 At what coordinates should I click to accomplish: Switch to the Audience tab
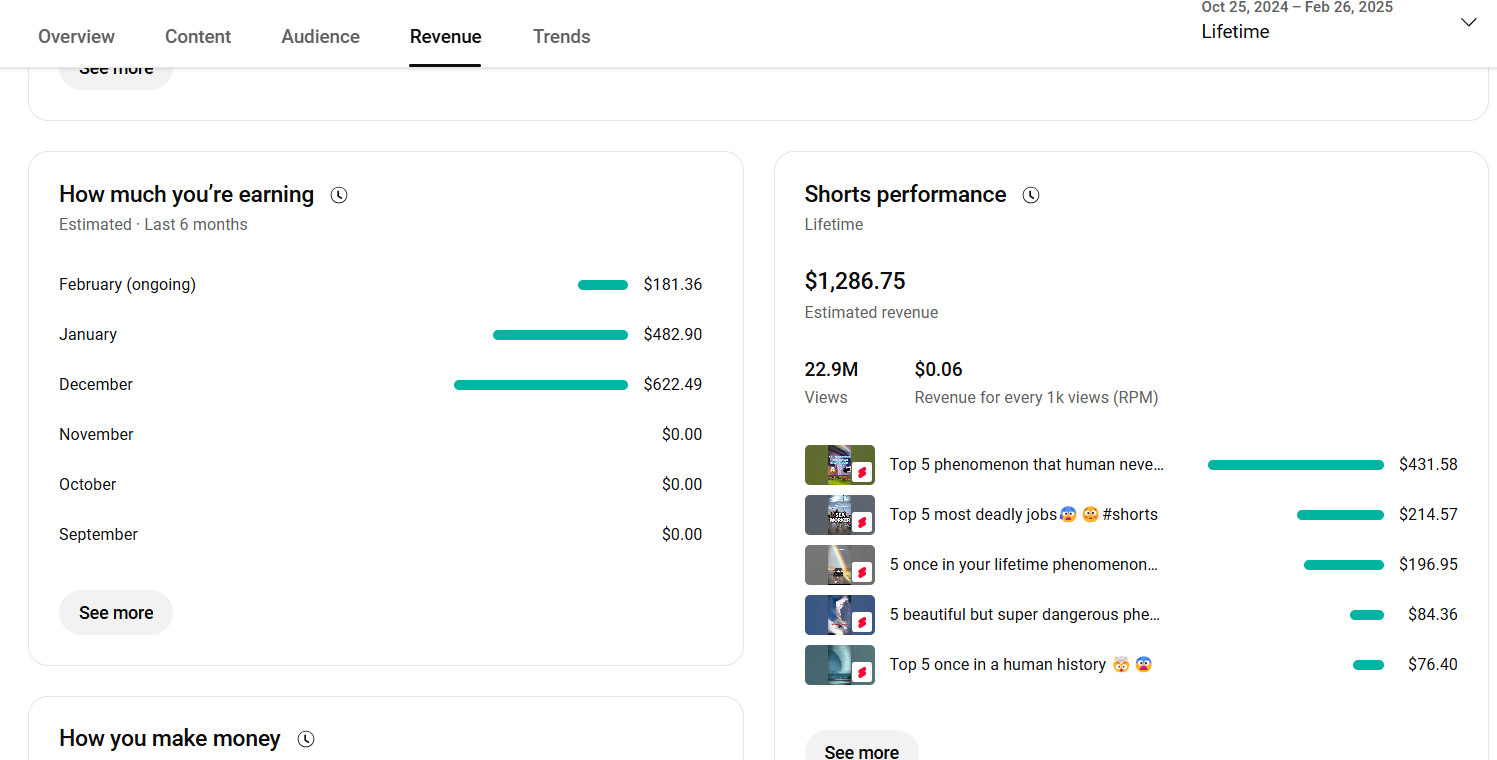pos(320,37)
